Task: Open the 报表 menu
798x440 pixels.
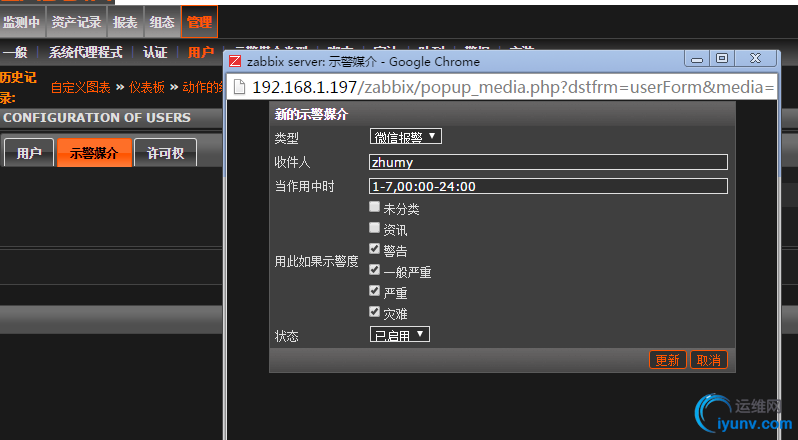Action: point(125,22)
